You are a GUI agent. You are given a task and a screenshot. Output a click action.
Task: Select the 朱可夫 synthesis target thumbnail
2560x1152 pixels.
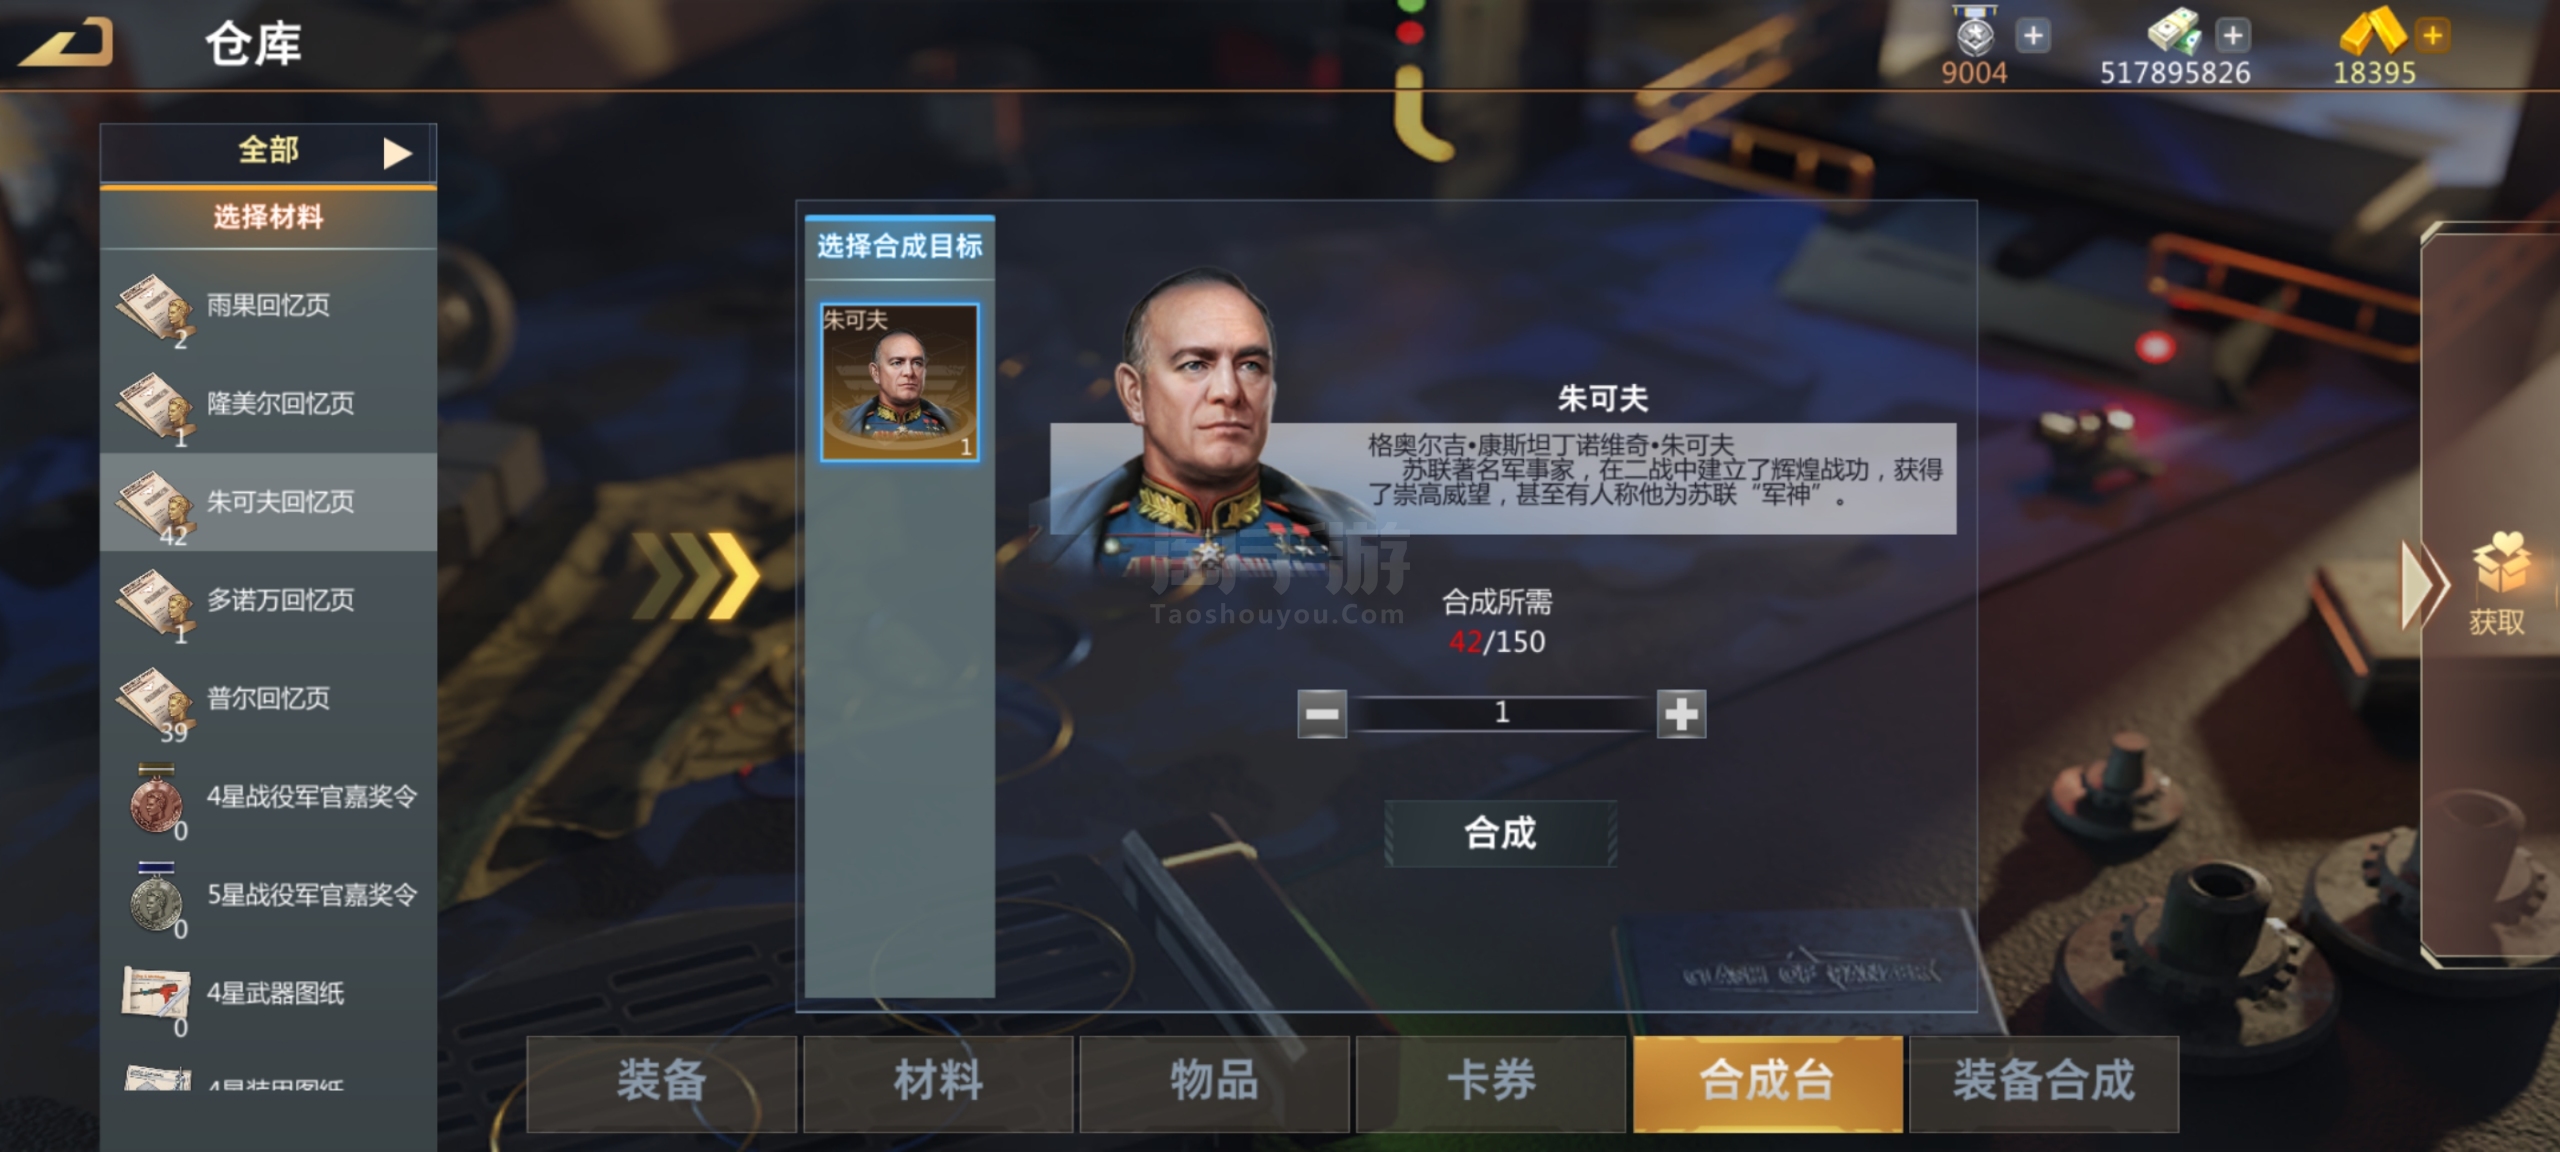point(899,382)
